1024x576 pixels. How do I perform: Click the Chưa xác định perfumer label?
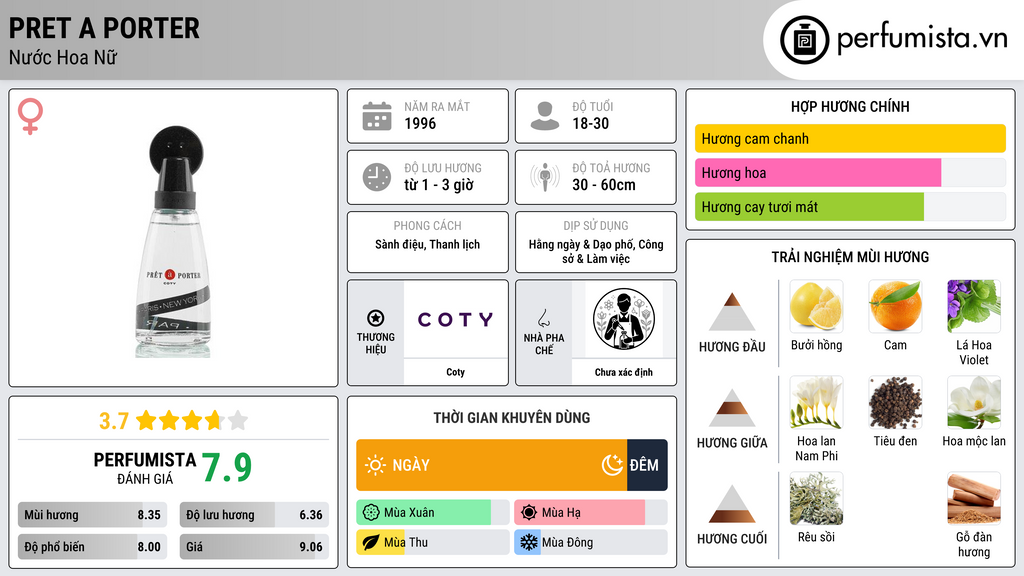(624, 372)
